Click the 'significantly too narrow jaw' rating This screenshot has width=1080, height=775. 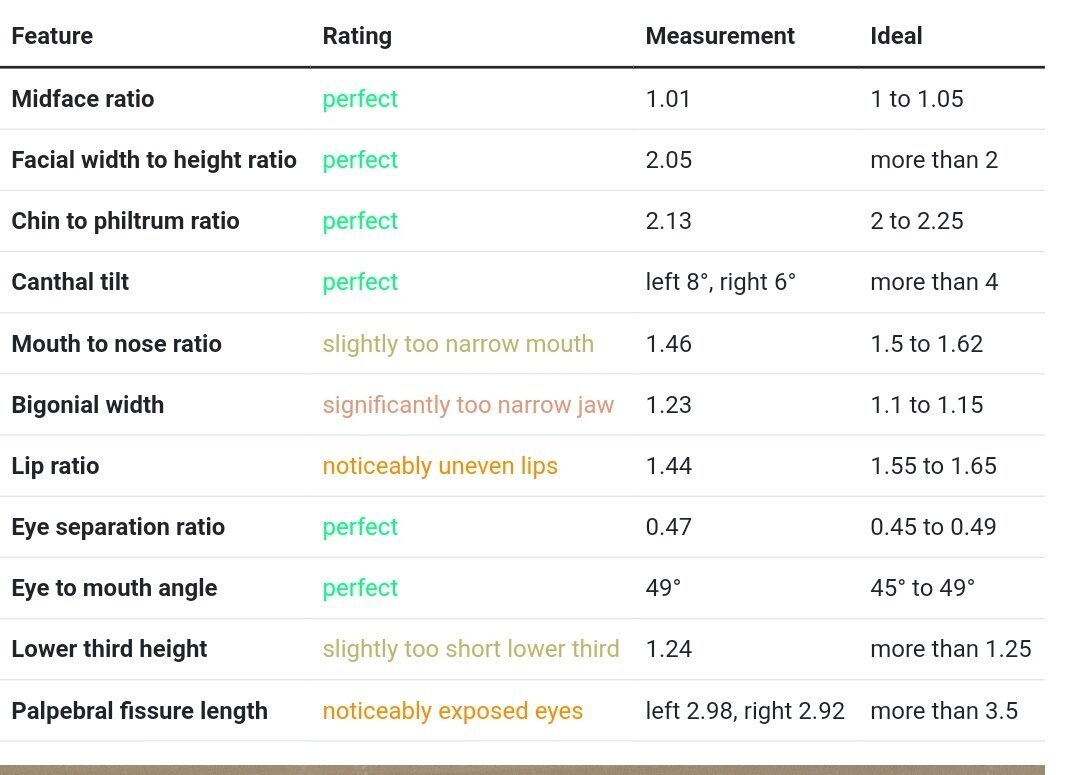[468, 405]
